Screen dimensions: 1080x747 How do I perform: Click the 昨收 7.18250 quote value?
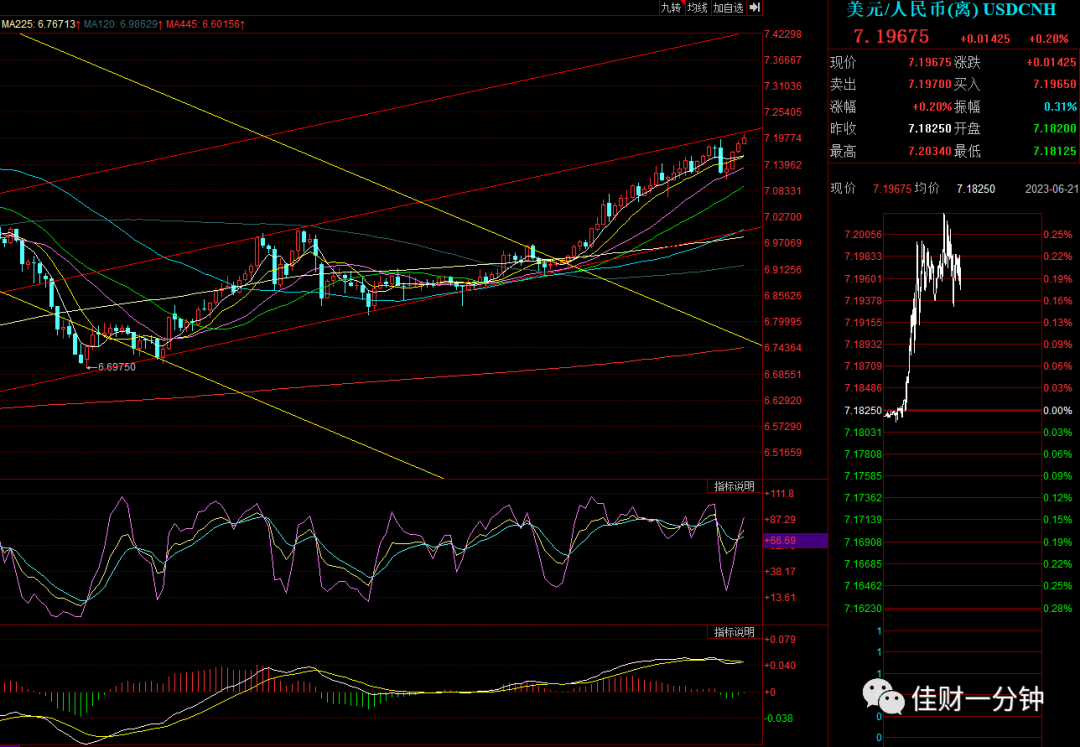pyautogui.click(x=930, y=129)
